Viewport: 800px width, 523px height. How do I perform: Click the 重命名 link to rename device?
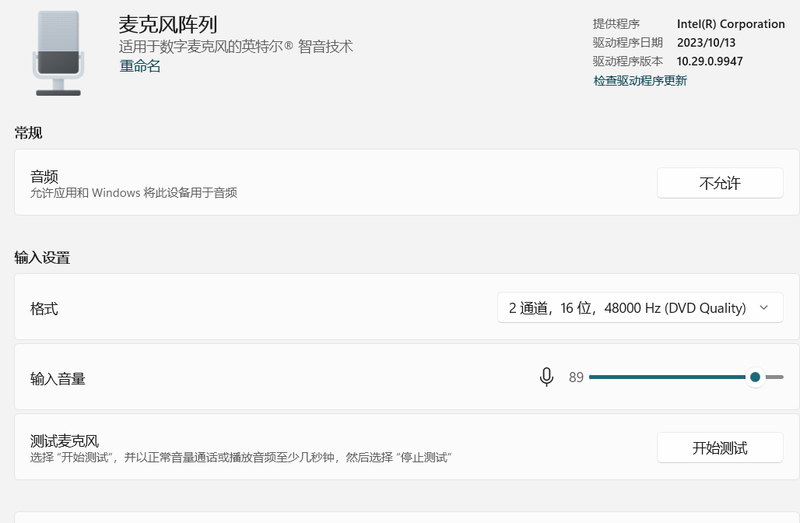coord(140,66)
